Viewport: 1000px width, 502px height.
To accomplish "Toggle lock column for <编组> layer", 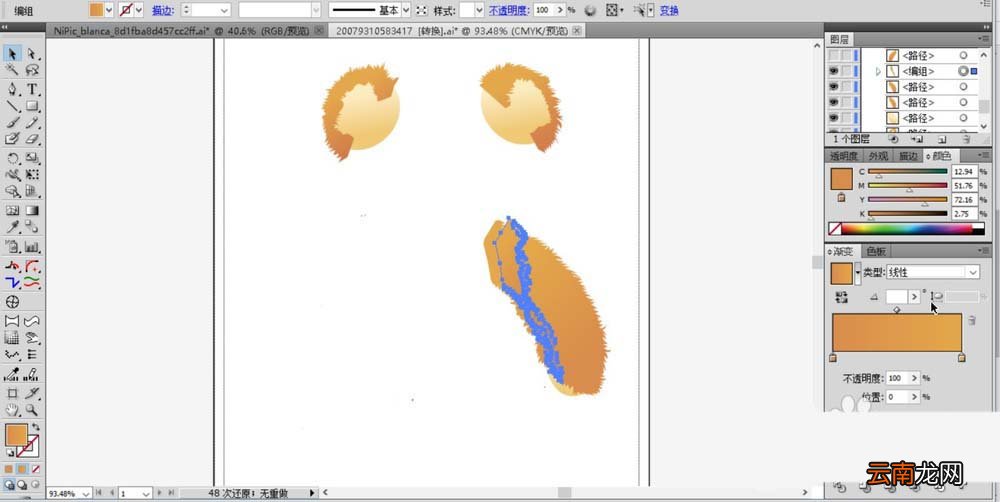I will coord(846,71).
